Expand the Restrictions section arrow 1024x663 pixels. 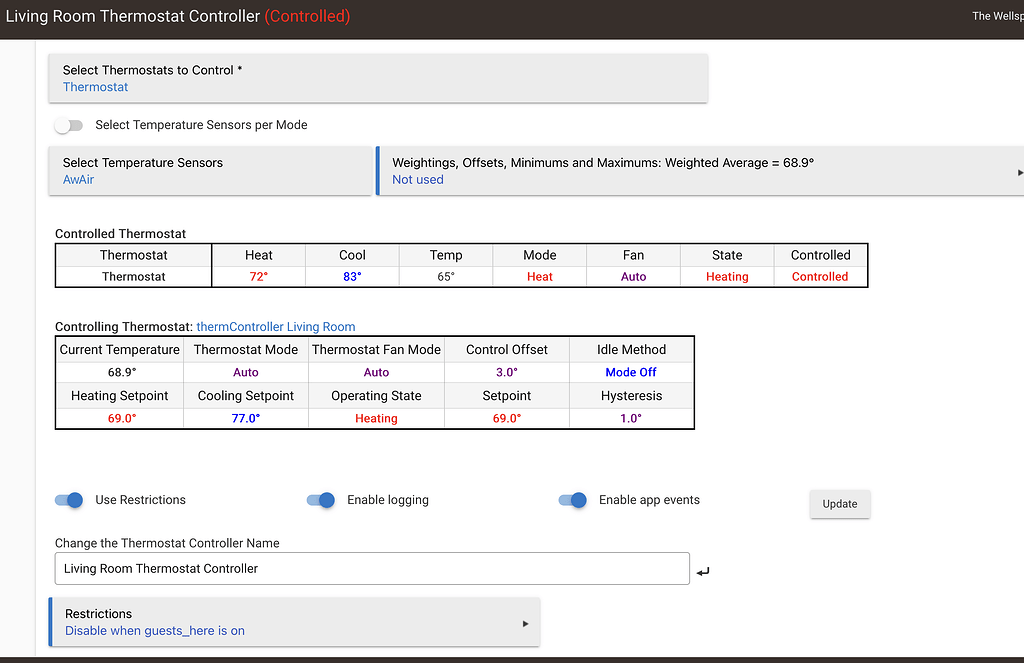coord(526,623)
